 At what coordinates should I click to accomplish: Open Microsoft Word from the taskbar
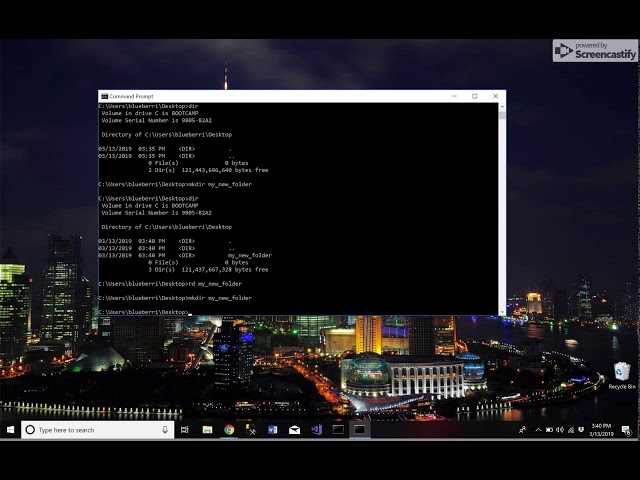tap(273, 430)
